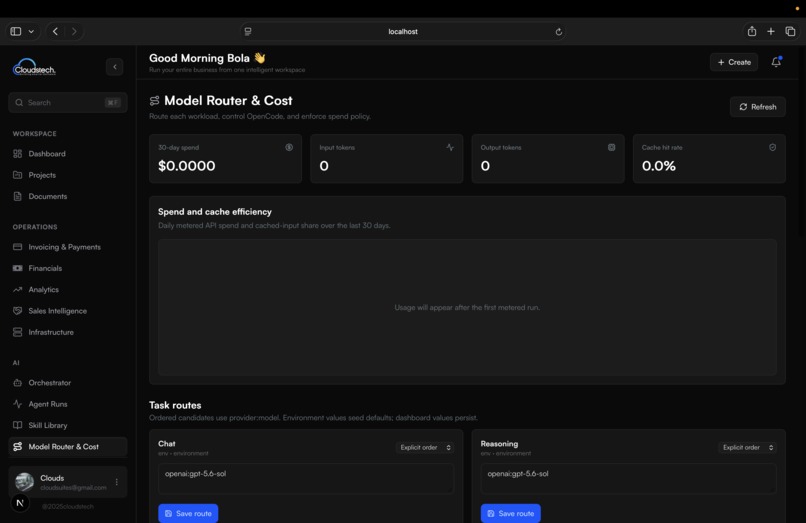Show the browser tab overview icon
The image size is (806, 523).
pyautogui.click(x=790, y=31)
